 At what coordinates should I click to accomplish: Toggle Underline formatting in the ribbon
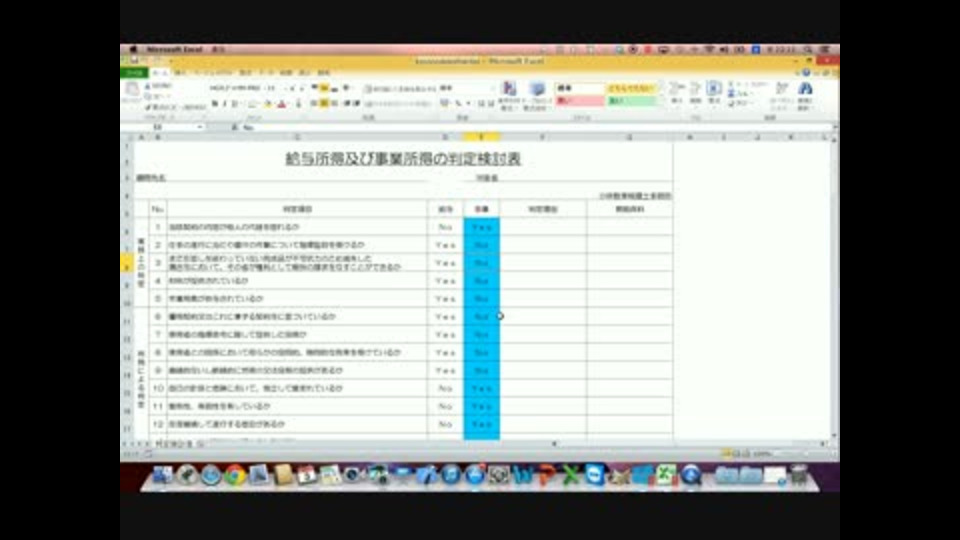point(234,103)
